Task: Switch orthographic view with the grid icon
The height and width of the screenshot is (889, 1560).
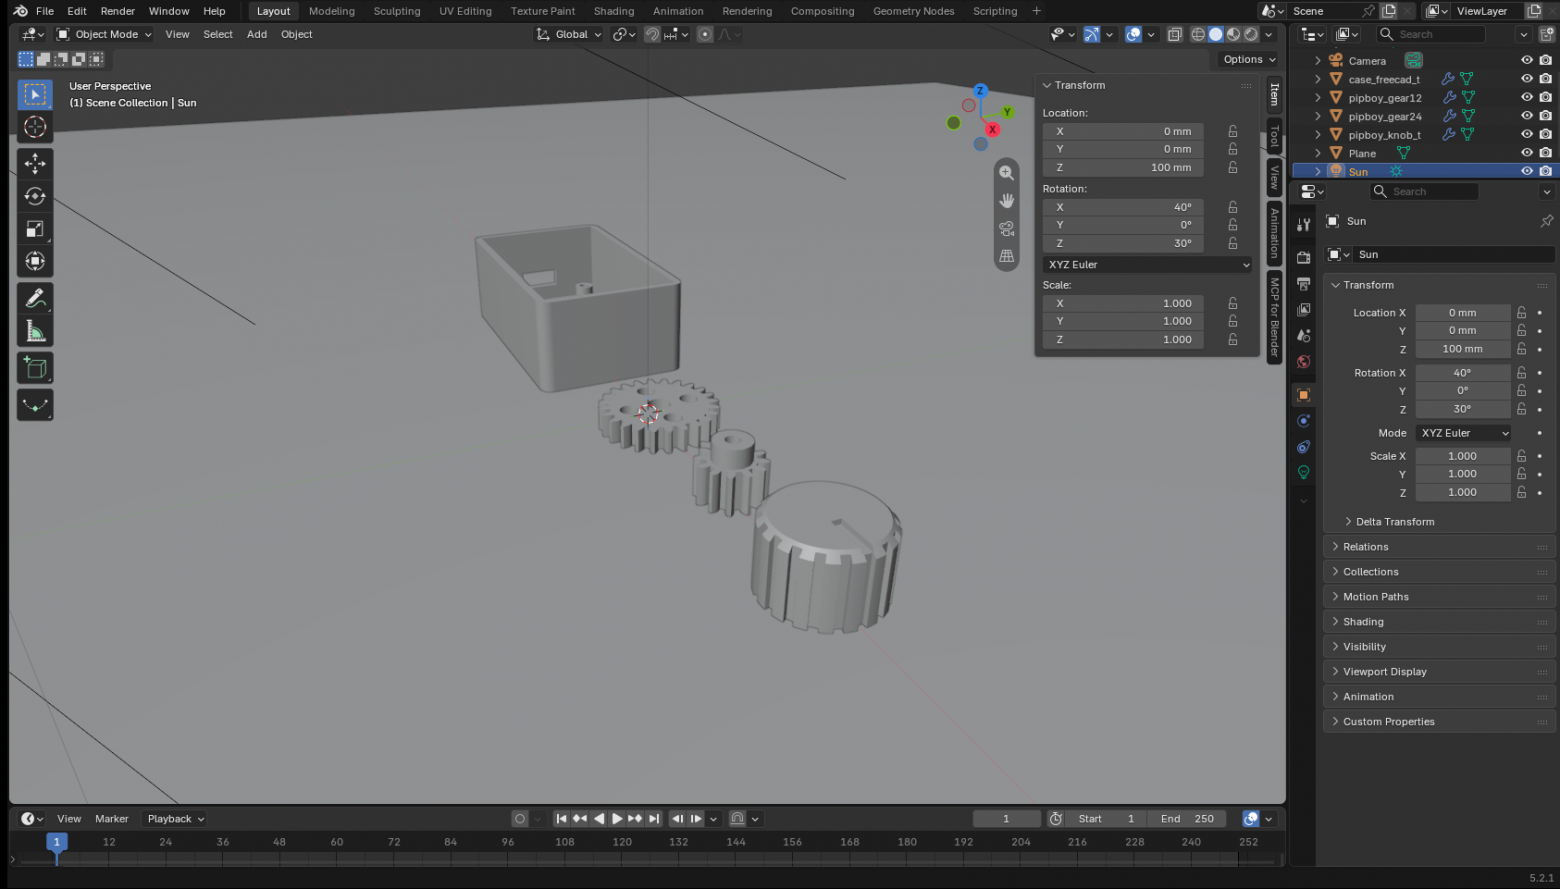Action: coord(1006,256)
